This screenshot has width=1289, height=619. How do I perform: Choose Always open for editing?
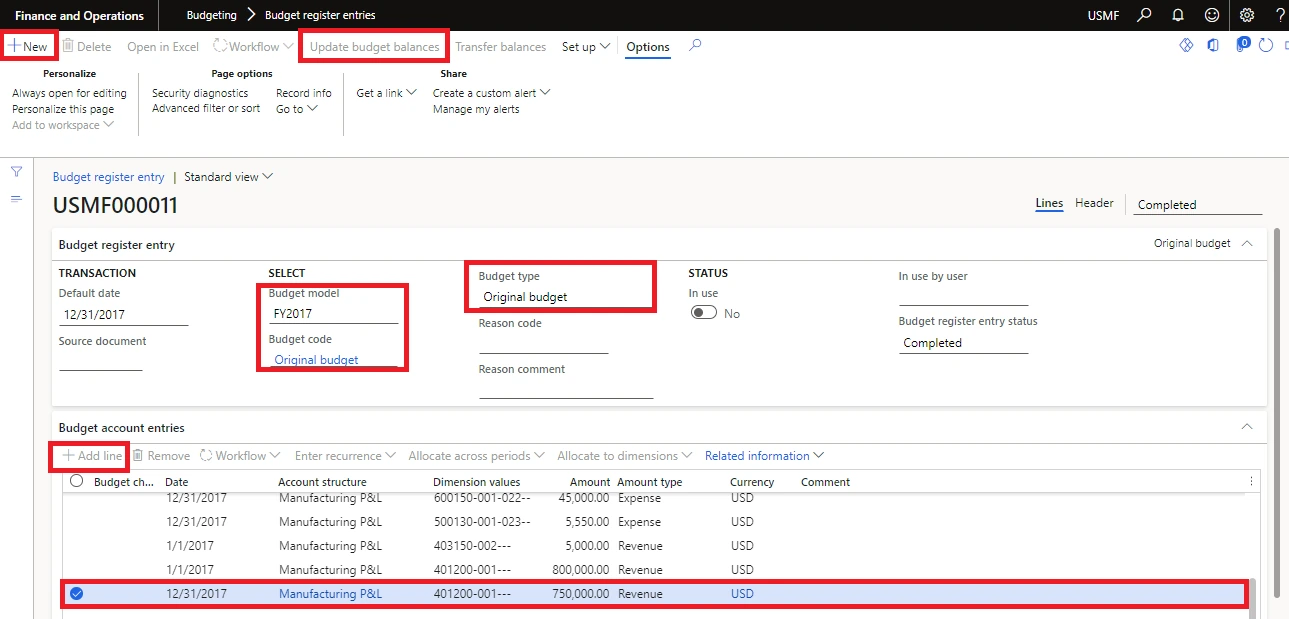pyautogui.click(x=69, y=93)
